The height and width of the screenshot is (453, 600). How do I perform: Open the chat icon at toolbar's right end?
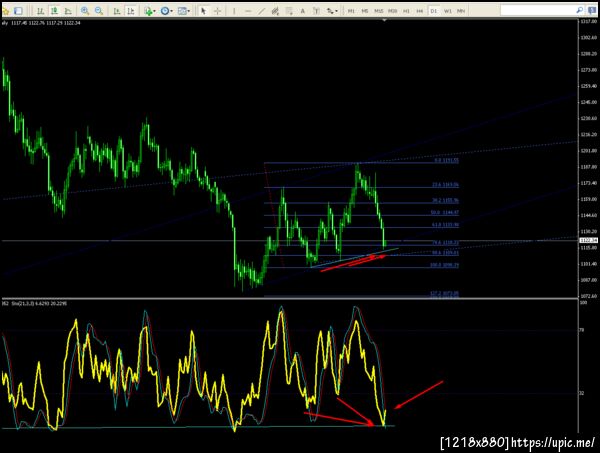[x=593, y=10]
